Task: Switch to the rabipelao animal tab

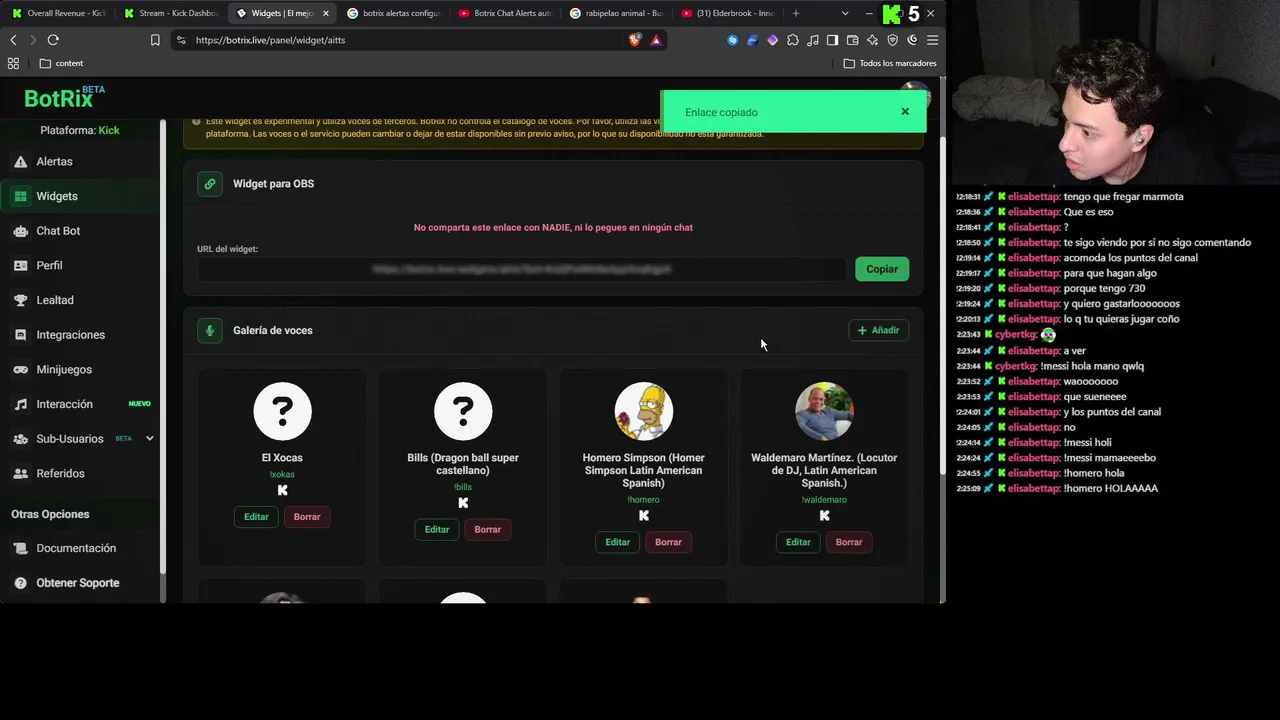Action: point(616,13)
